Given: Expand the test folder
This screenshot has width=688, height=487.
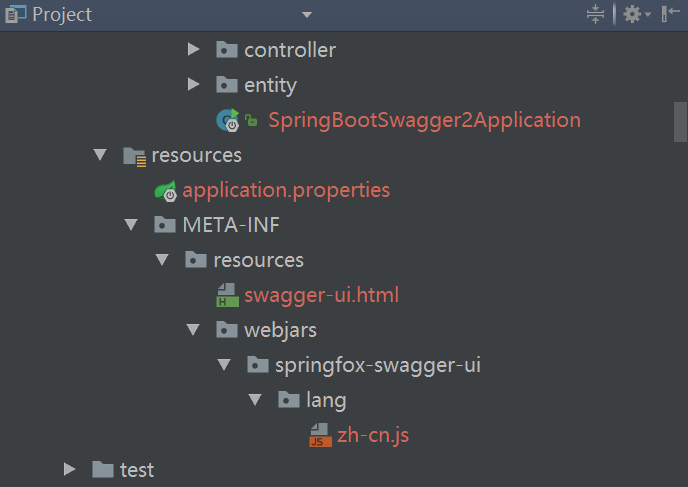Looking at the screenshot, I should (69, 469).
